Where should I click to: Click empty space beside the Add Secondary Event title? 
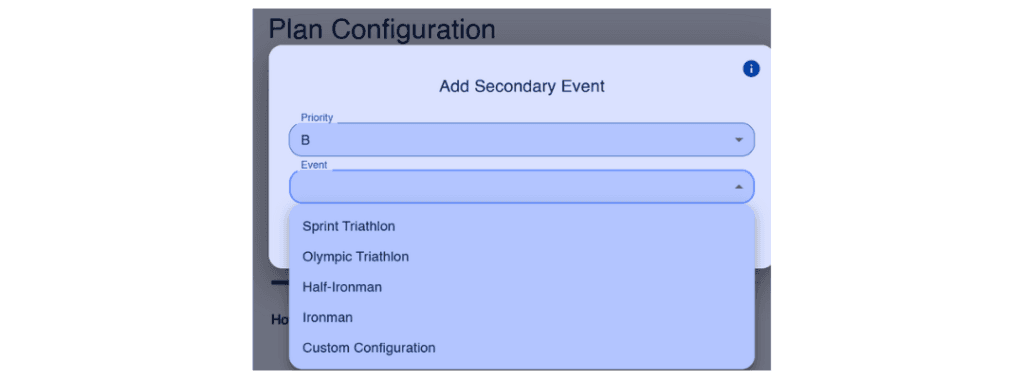(x=673, y=86)
